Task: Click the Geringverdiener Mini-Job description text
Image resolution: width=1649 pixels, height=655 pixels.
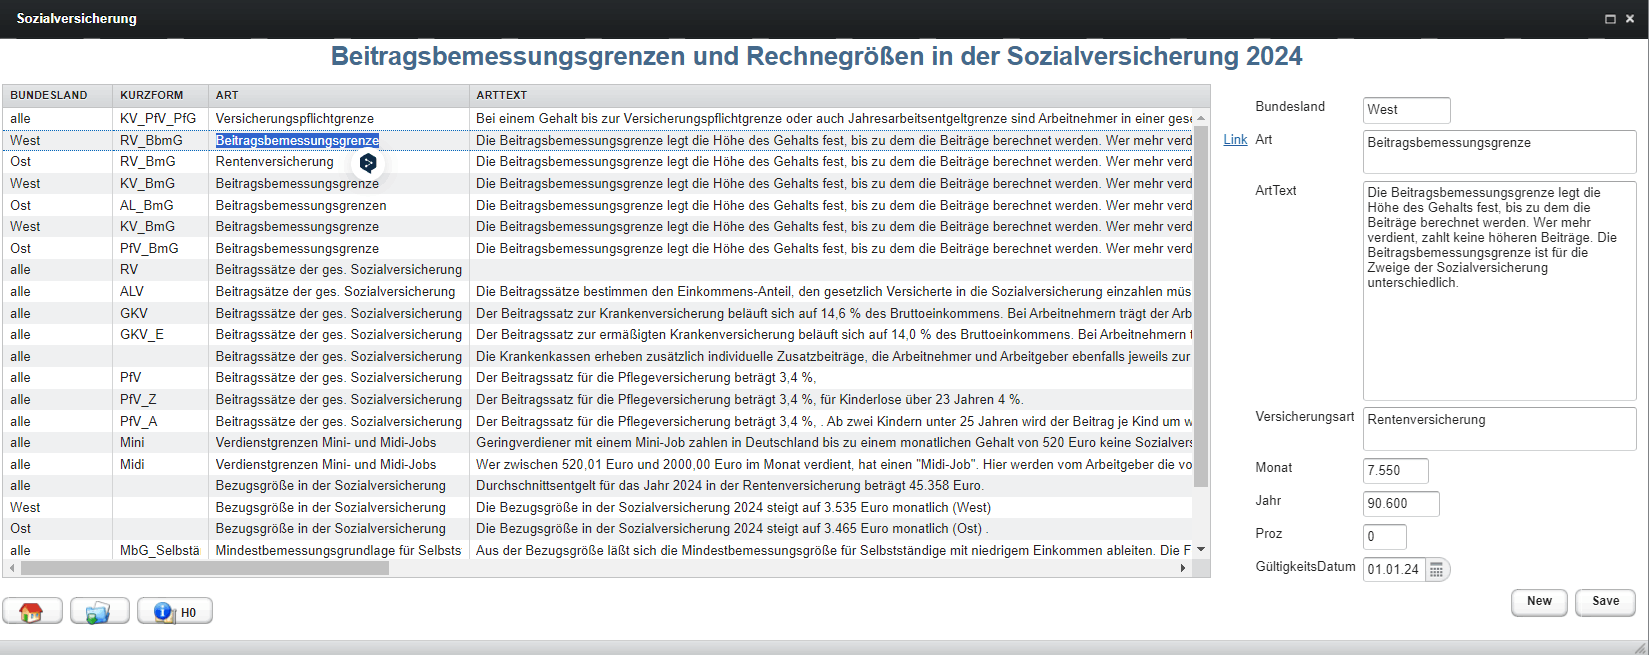Action: tap(834, 443)
